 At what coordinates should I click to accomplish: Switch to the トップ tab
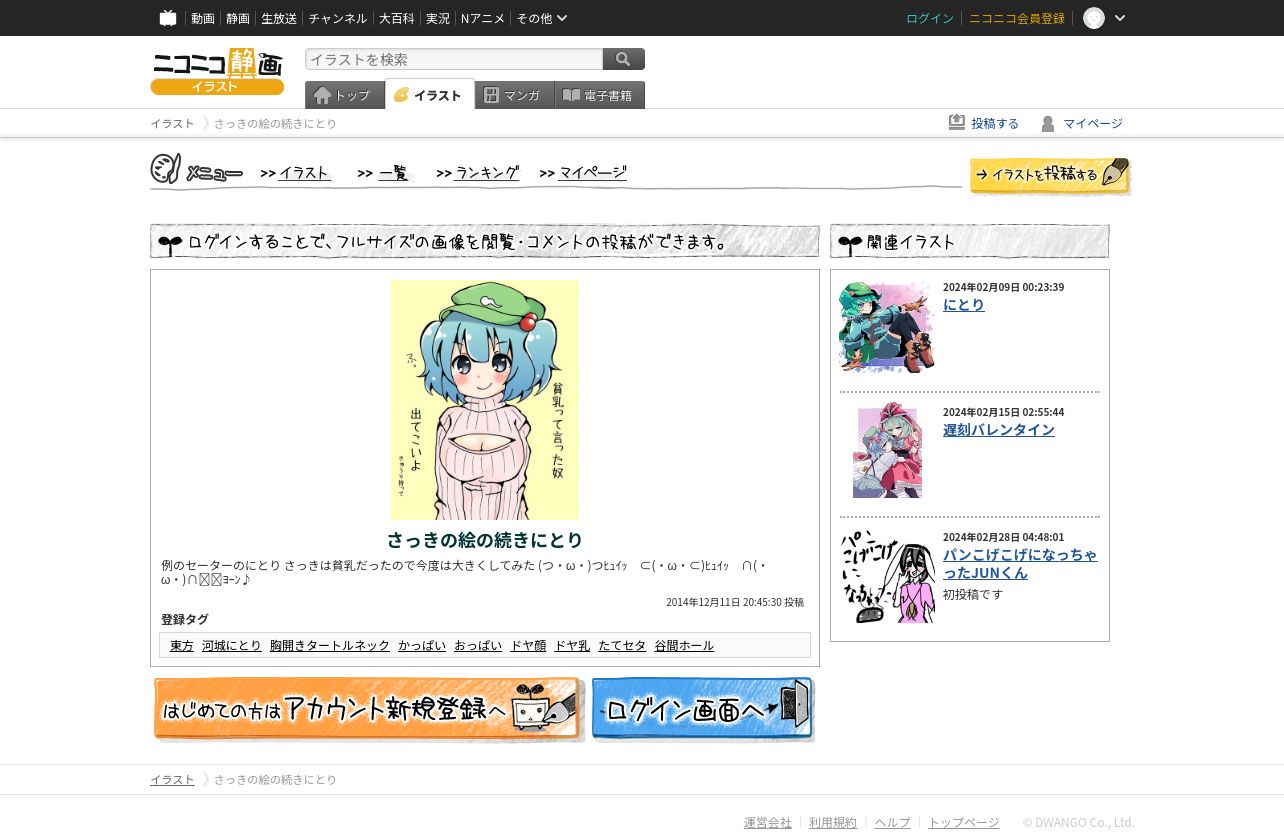coord(344,95)
